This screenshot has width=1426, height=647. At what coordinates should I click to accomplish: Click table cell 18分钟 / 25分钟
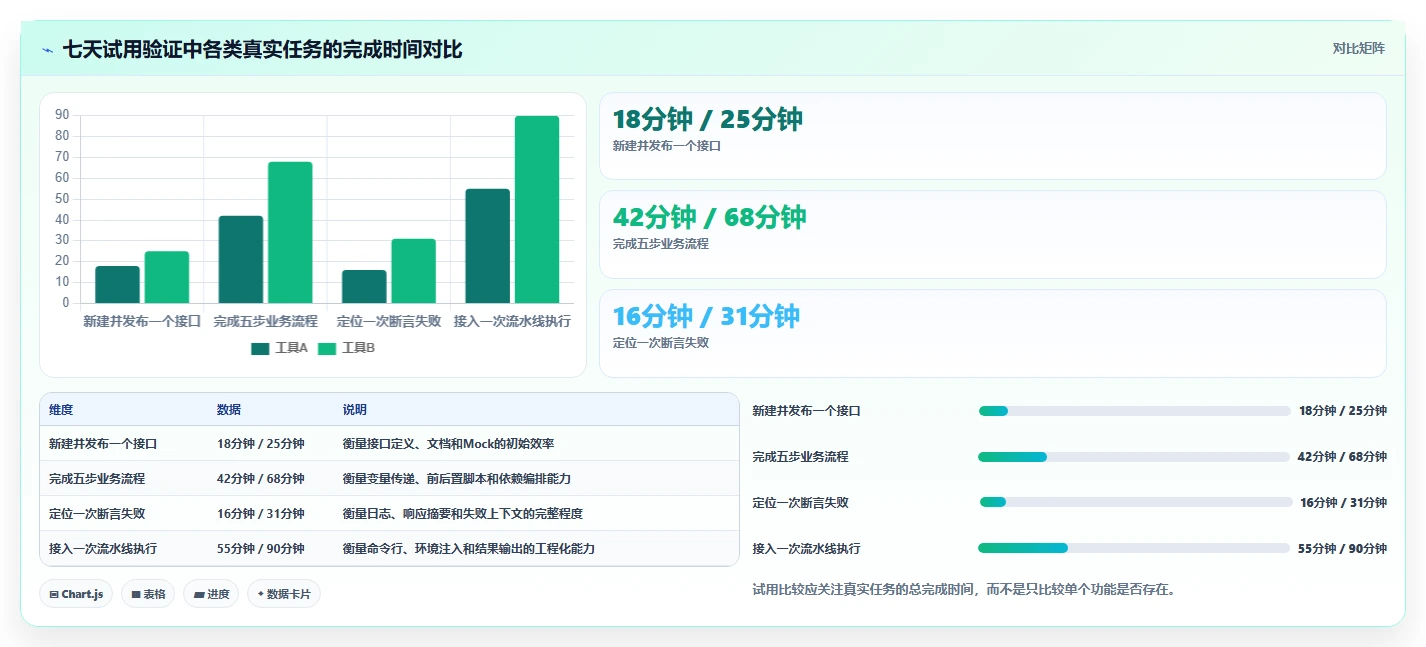tap(261, 443)
